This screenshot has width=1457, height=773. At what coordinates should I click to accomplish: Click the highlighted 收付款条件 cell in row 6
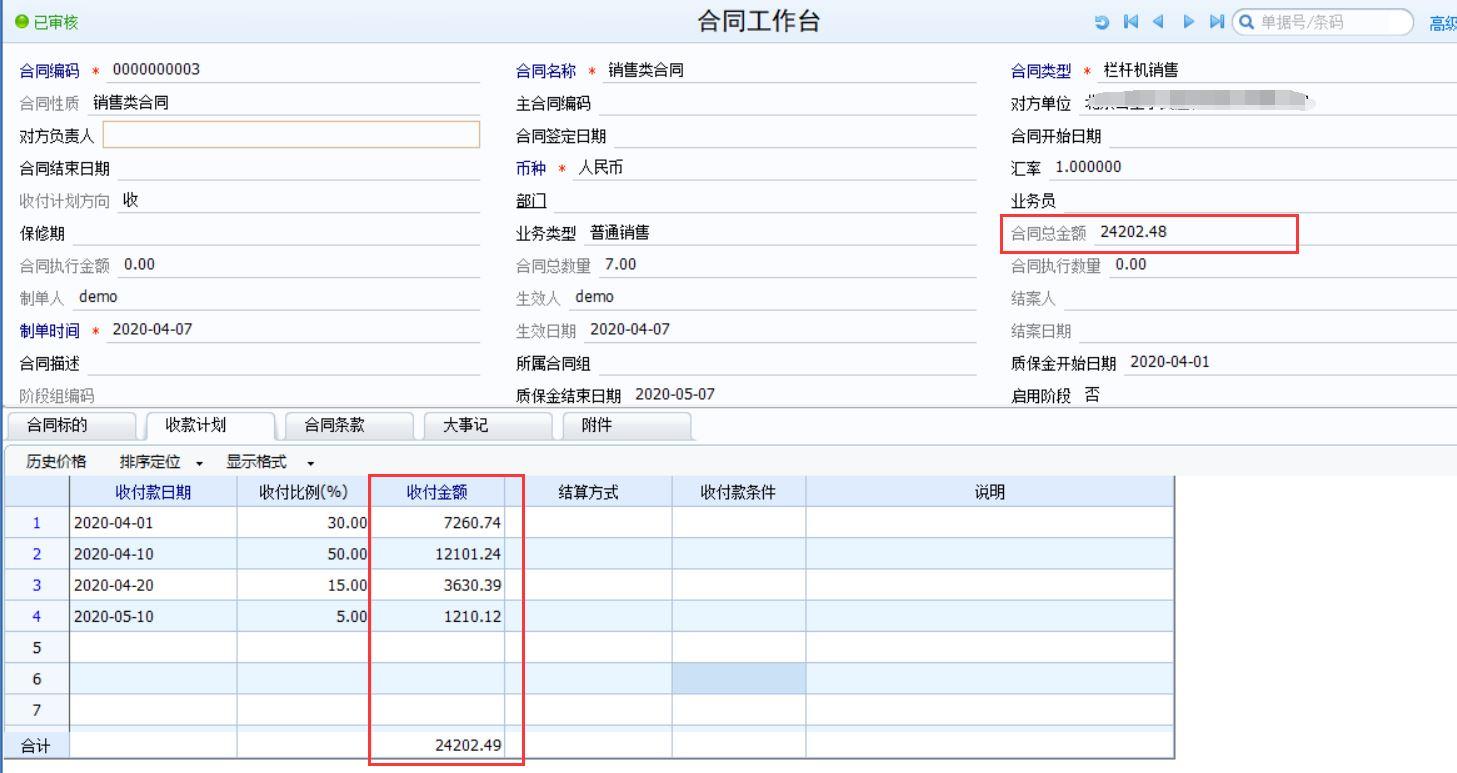(738, 678)
